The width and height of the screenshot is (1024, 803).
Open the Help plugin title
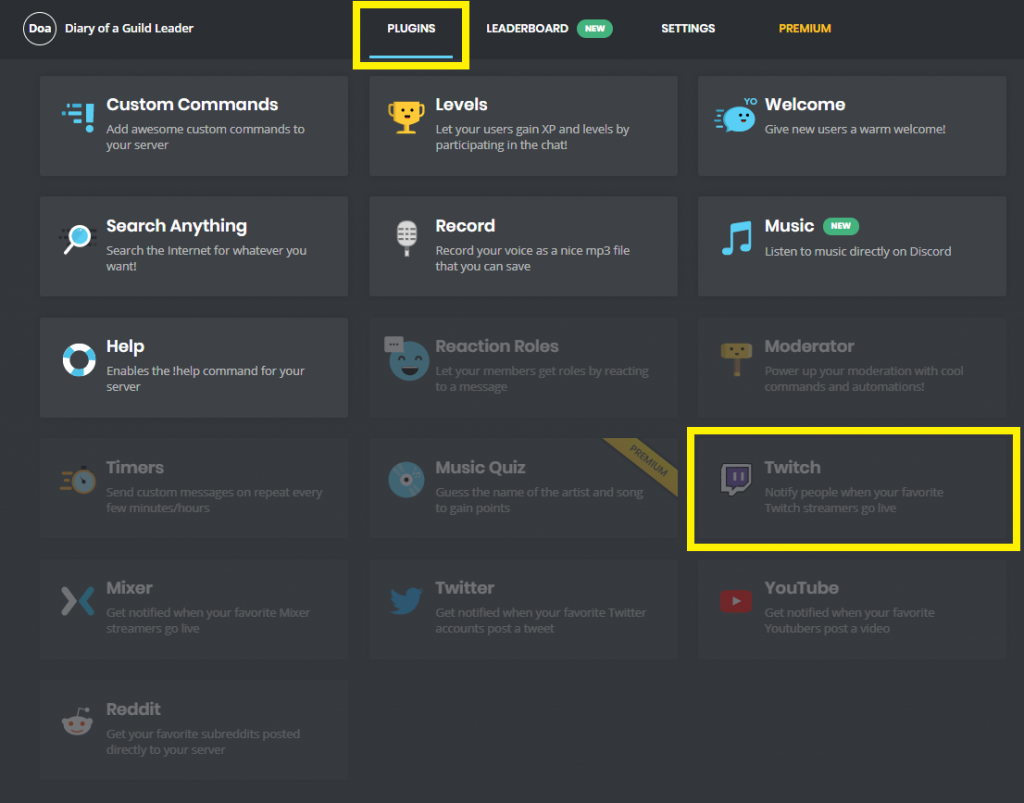(125, 347)
